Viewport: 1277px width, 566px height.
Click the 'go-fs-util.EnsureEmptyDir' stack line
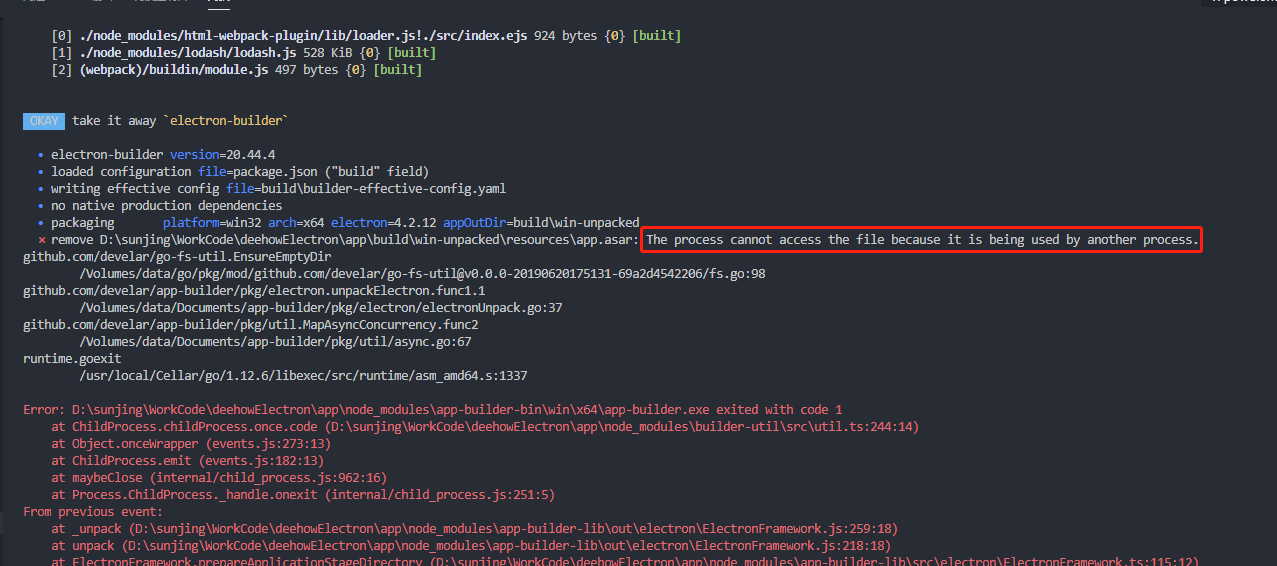tap(177, 257)
